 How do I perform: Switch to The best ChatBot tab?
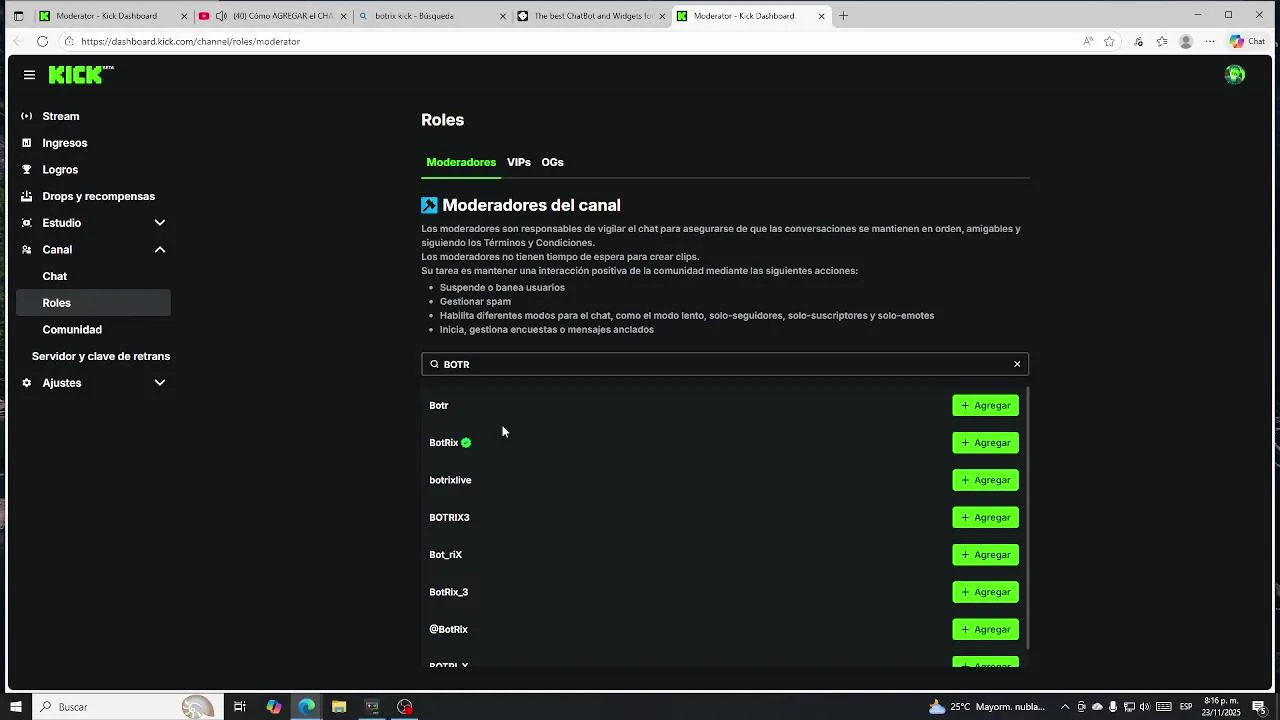pyautogui.click(x=591, y=16)
